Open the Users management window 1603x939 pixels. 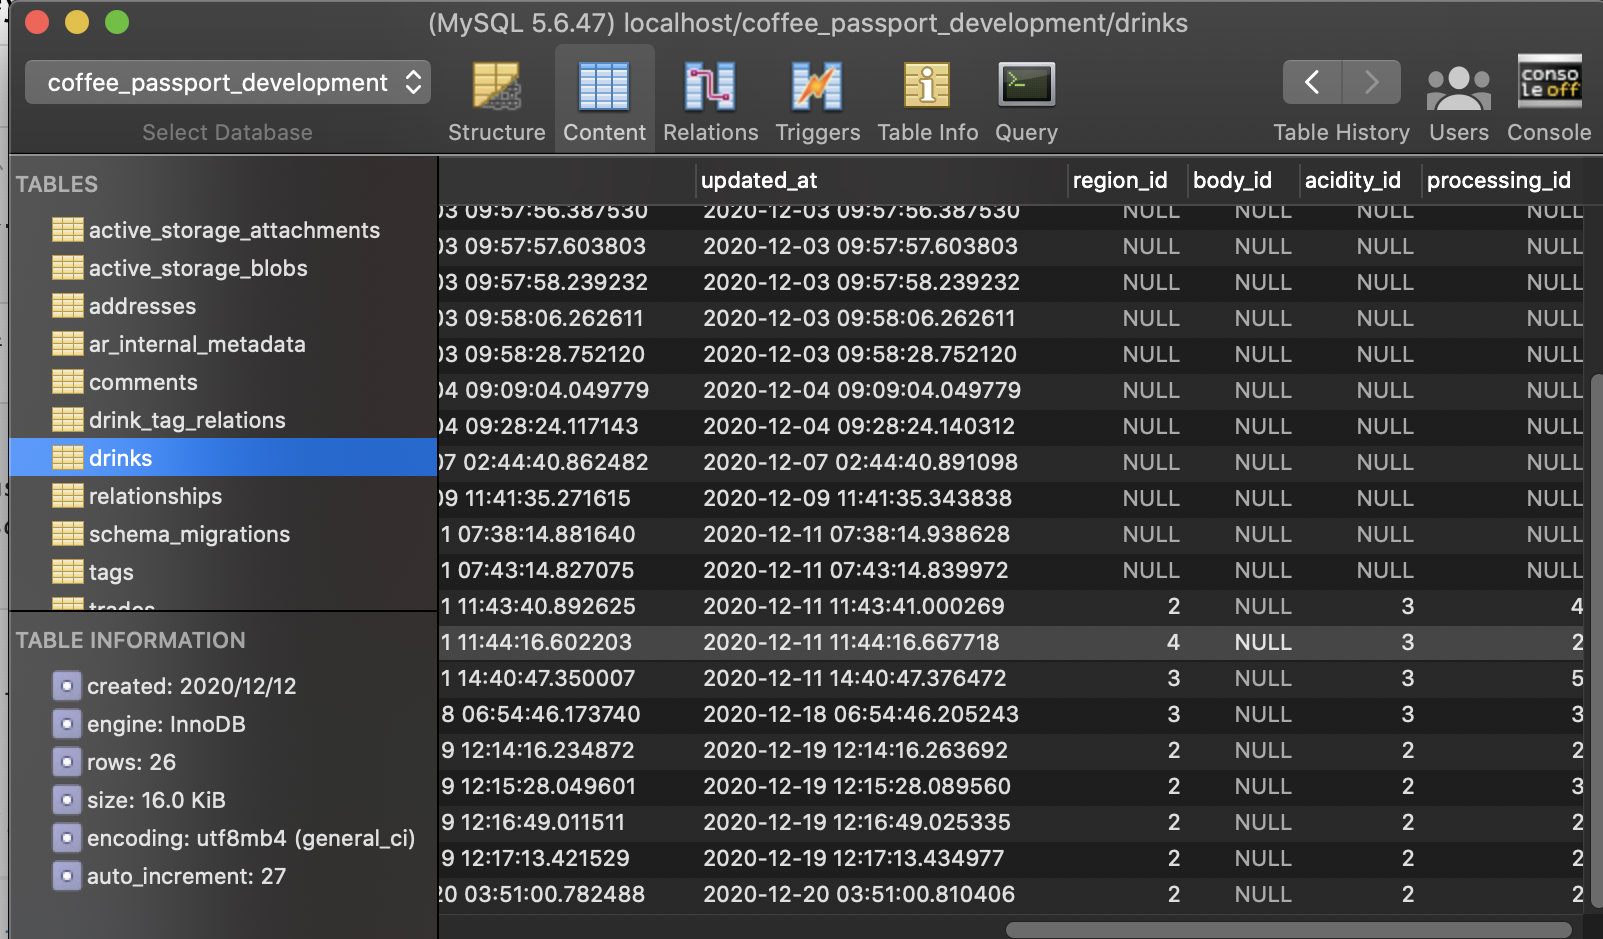1458,97
